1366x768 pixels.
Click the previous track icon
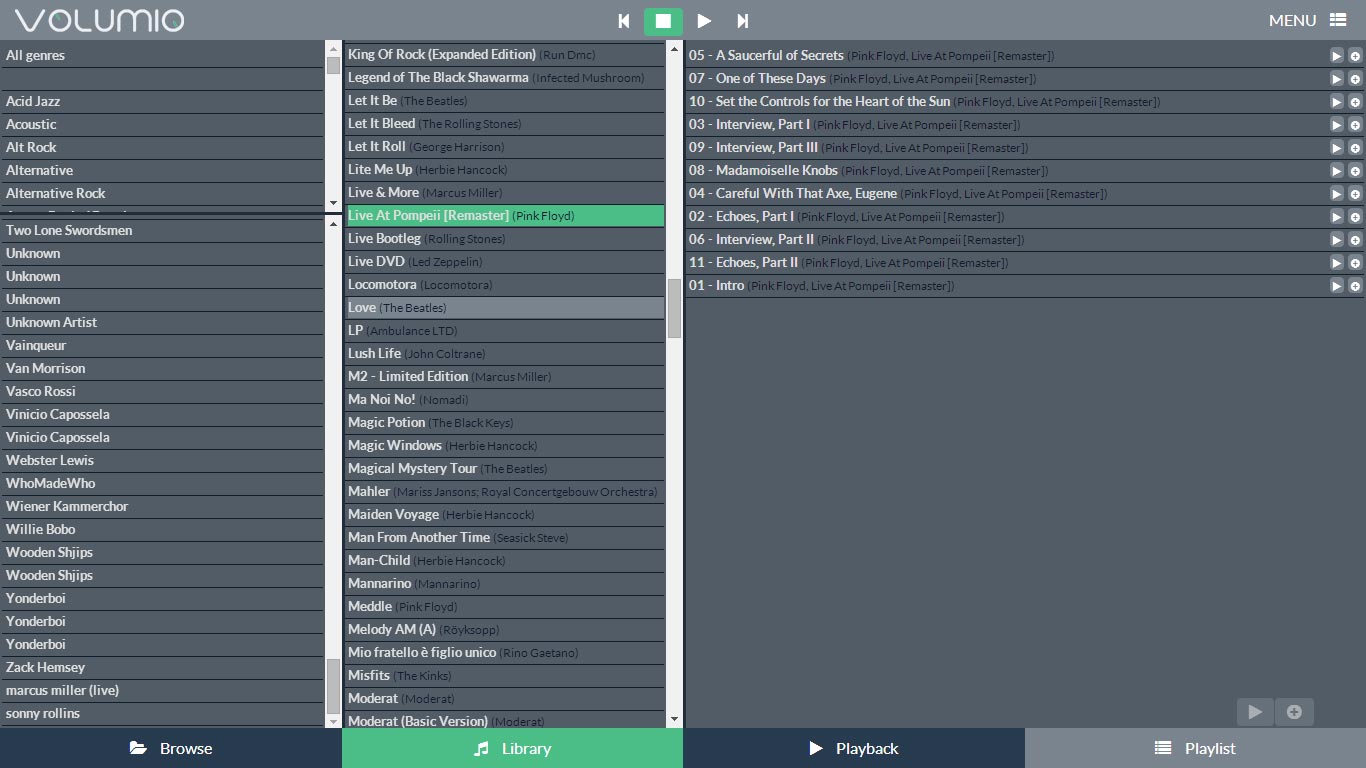[622, 20]
